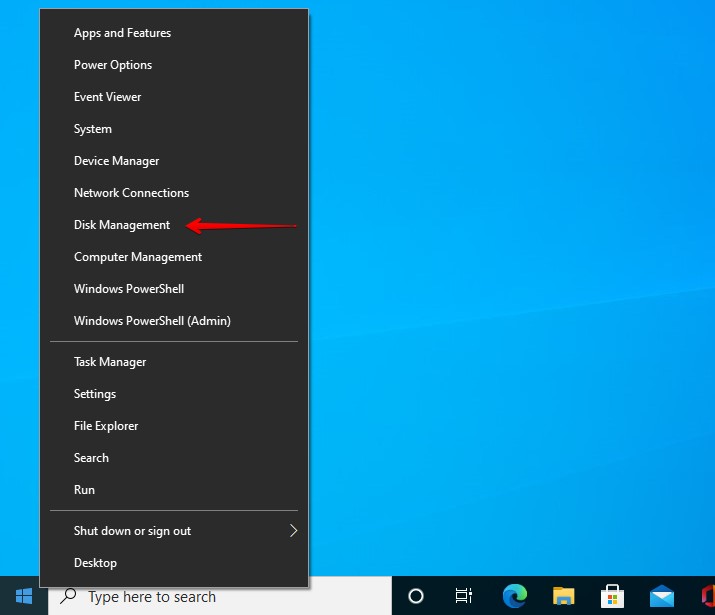This screenshot has width=715, height=615.
Task: Select Disk Management from the menu
Action: (122, 225)
